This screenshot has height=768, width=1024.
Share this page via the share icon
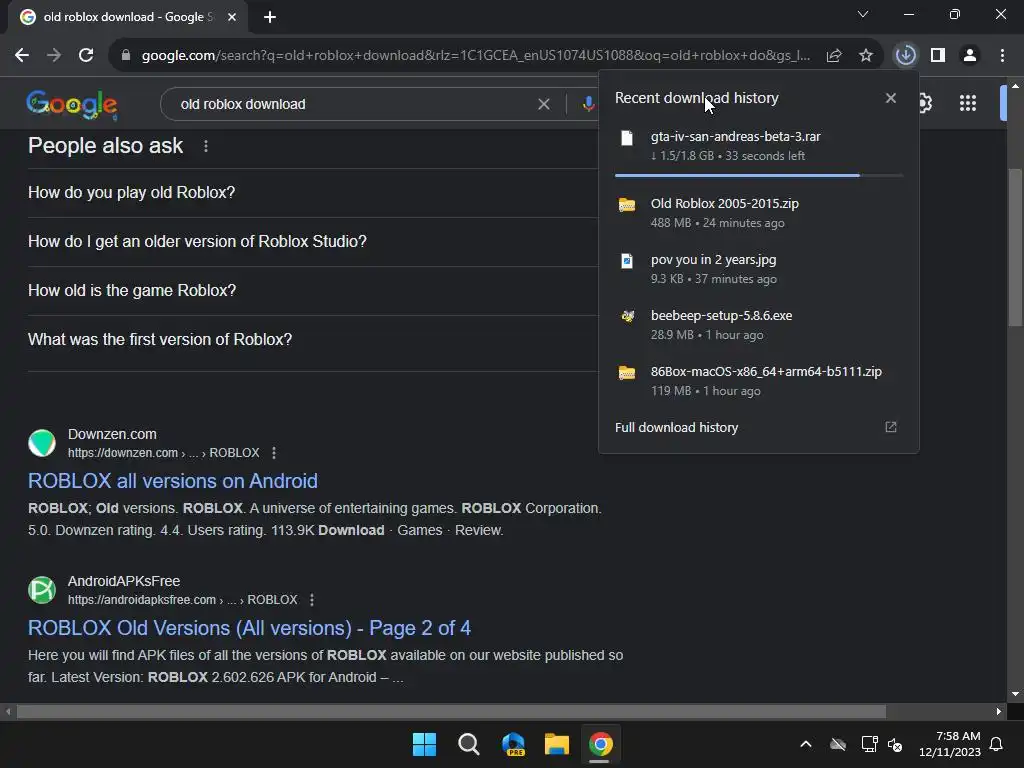834,56
